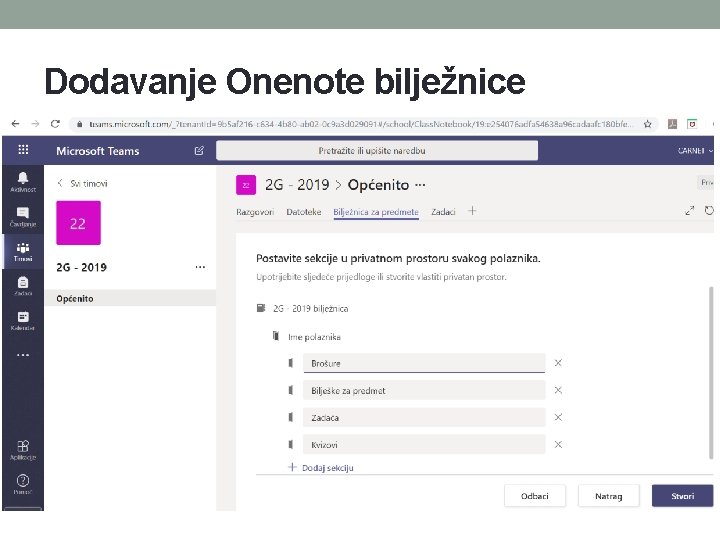This screenshot has height=540, width=720.
Task: Select the Bilježnica za predmete tab
Action: (x=376, y=212)
